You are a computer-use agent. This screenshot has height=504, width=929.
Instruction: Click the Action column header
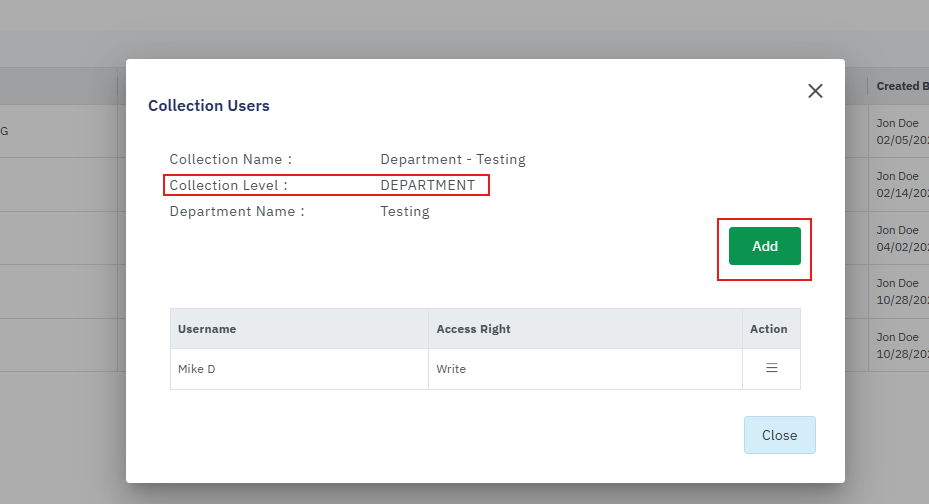pyautogui.click(x=769, y=329)
